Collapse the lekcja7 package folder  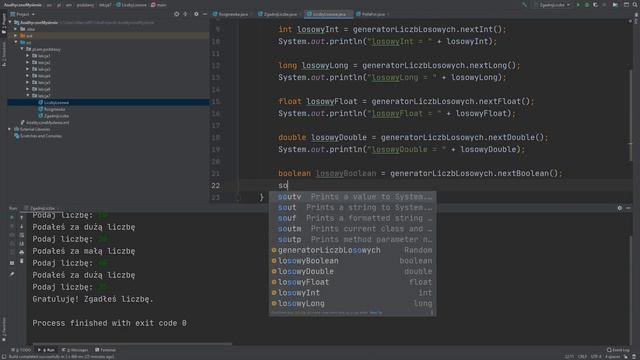tap(28, 96)
